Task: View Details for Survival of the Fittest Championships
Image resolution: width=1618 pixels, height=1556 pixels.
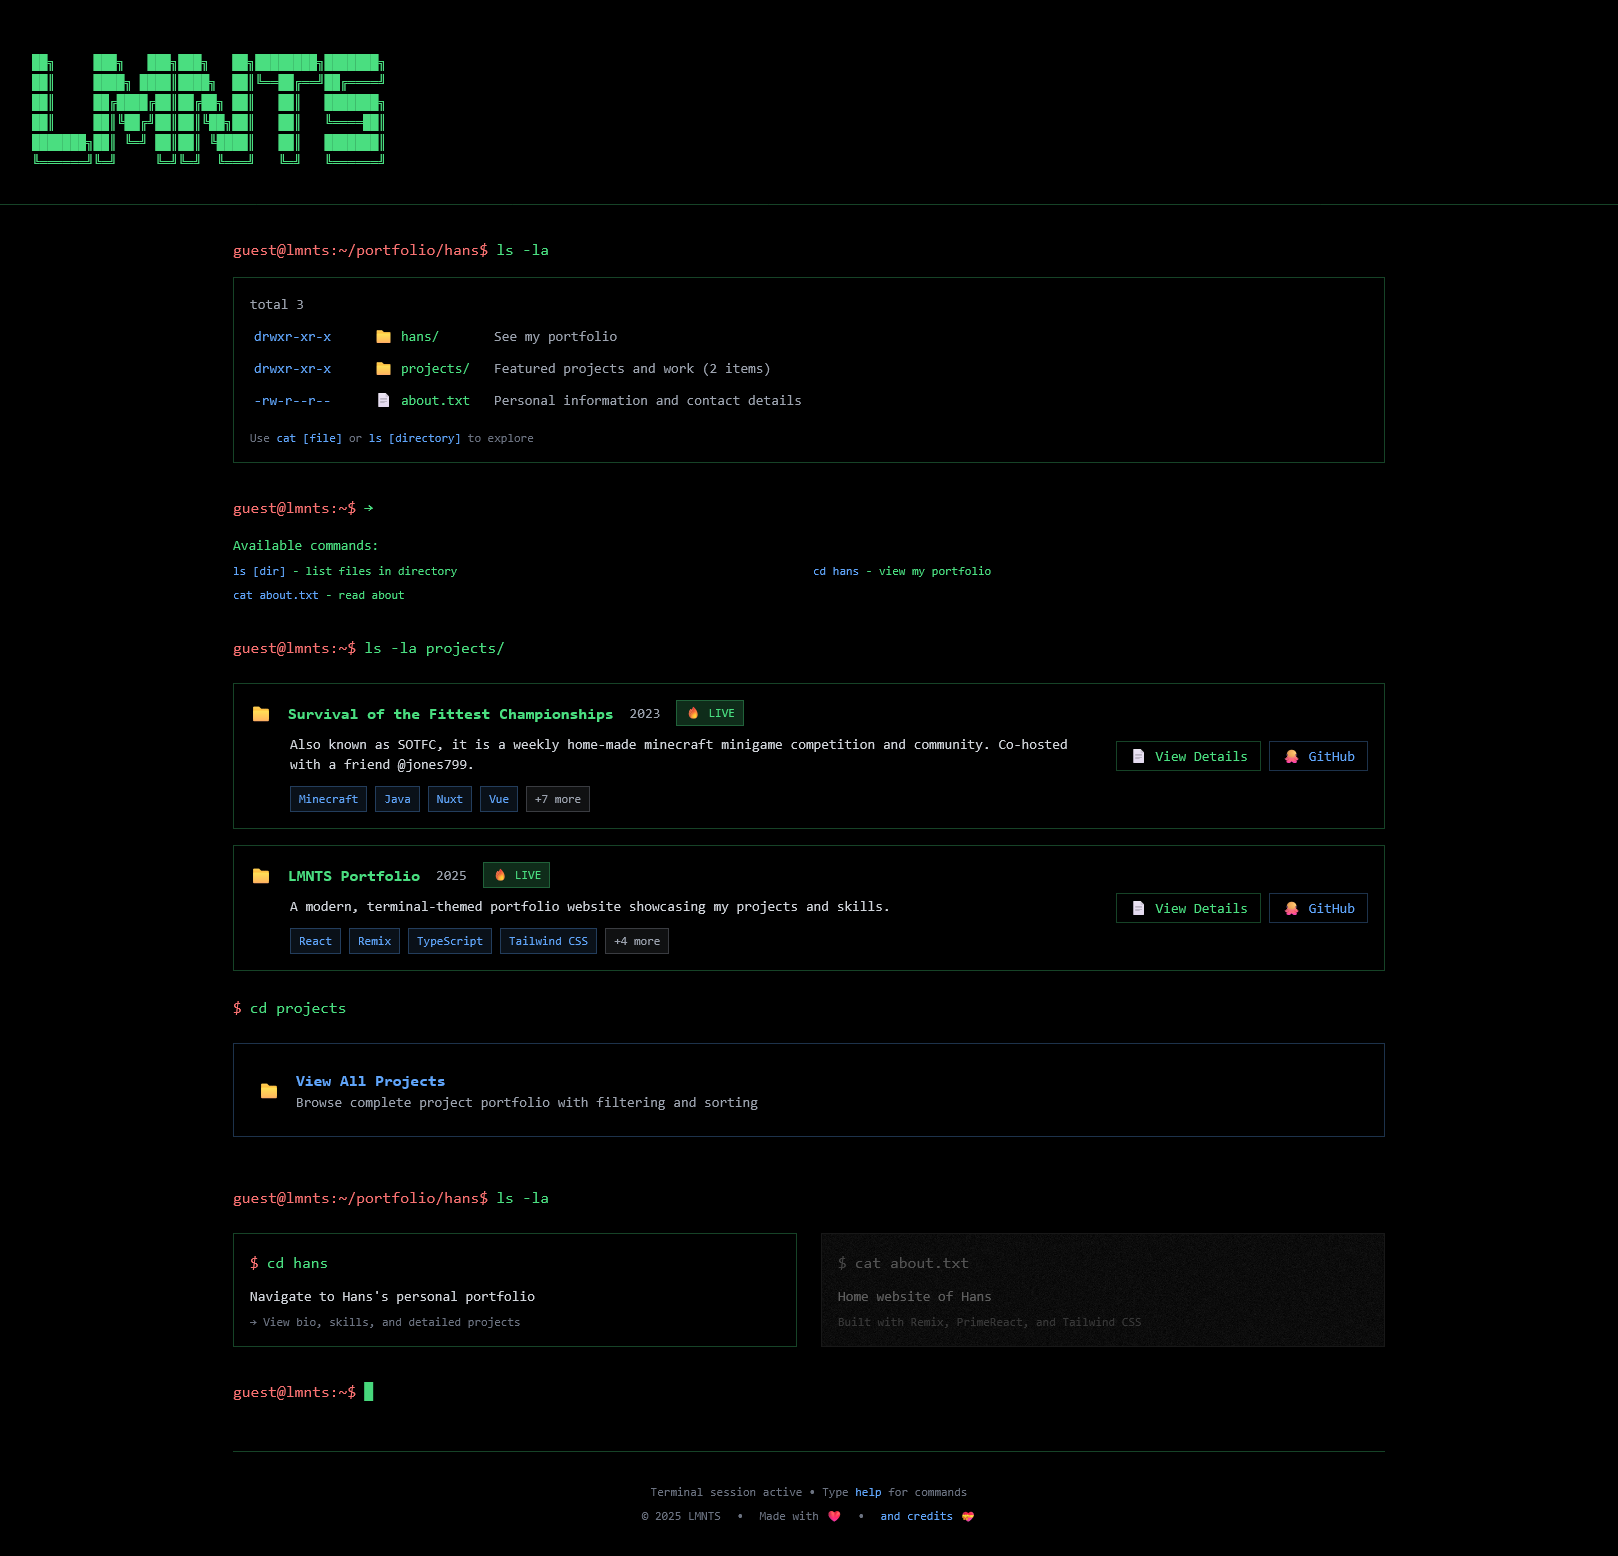Action: pos(1188,757)
